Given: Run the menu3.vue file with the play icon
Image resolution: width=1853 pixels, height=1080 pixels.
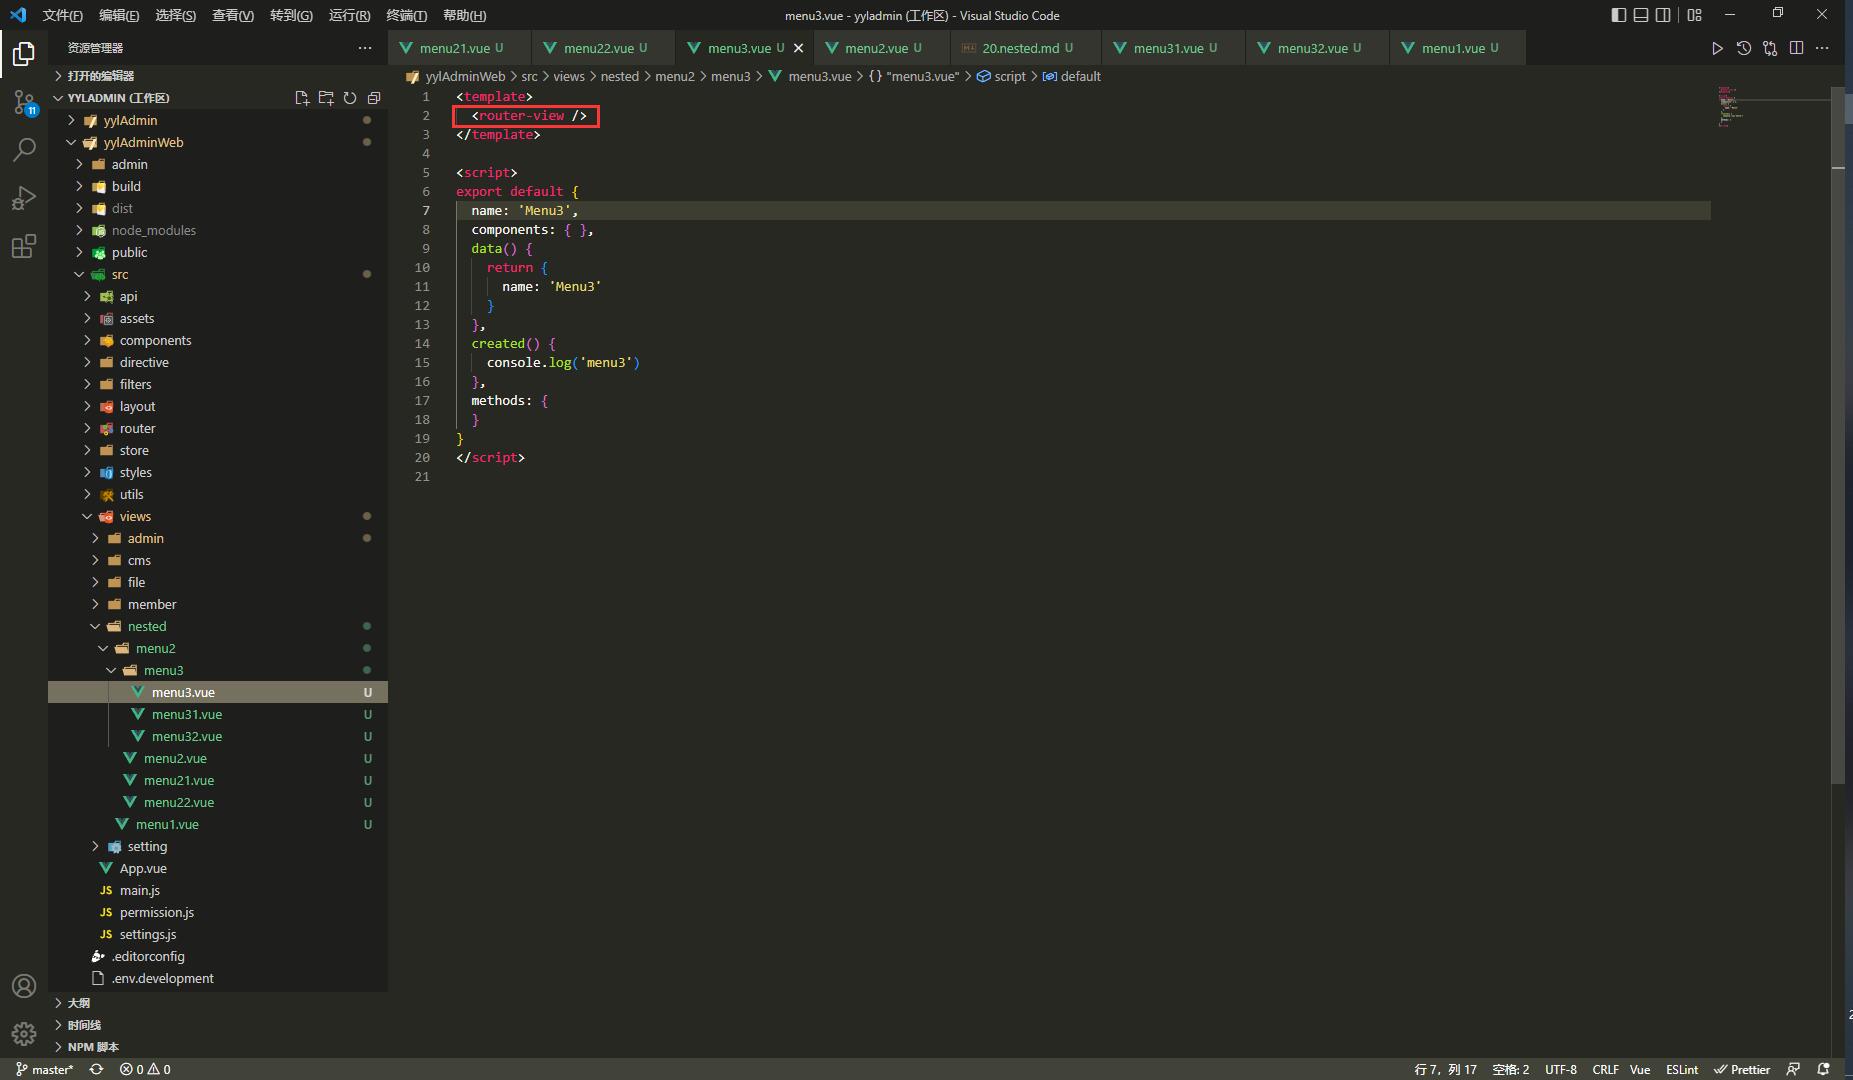Looking at the screenshot, I should coord(1717,47).
